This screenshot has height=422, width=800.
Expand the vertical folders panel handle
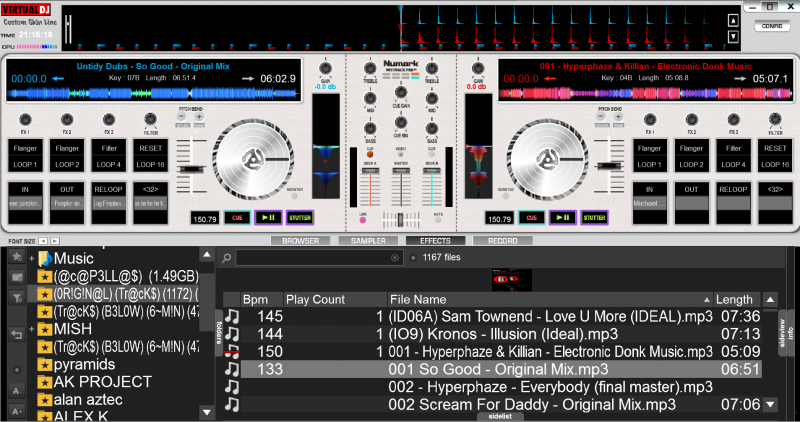[x=219, y=333]
